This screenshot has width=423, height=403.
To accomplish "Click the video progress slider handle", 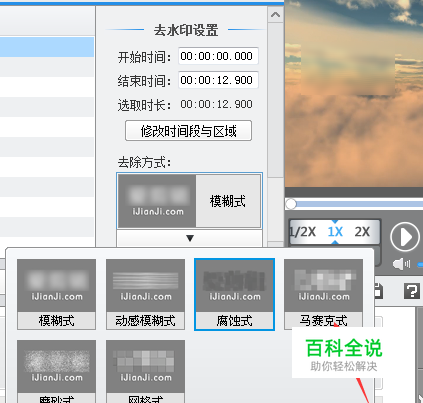I will (x=291, y=204).
